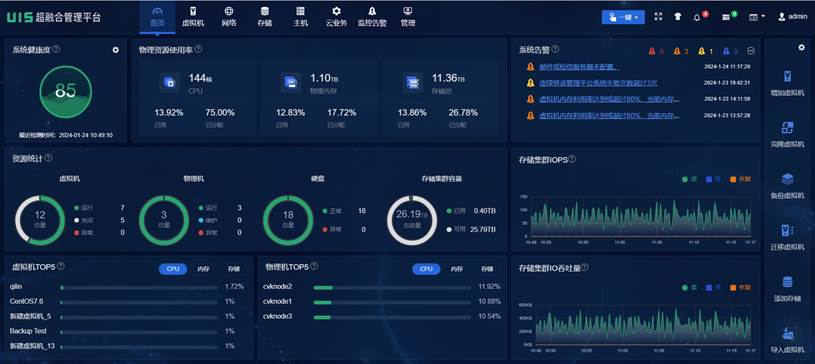The image size is (815, 364).
Task: Click 增加虚拟机 shortcut icon in sidebar
Action: 787,76
